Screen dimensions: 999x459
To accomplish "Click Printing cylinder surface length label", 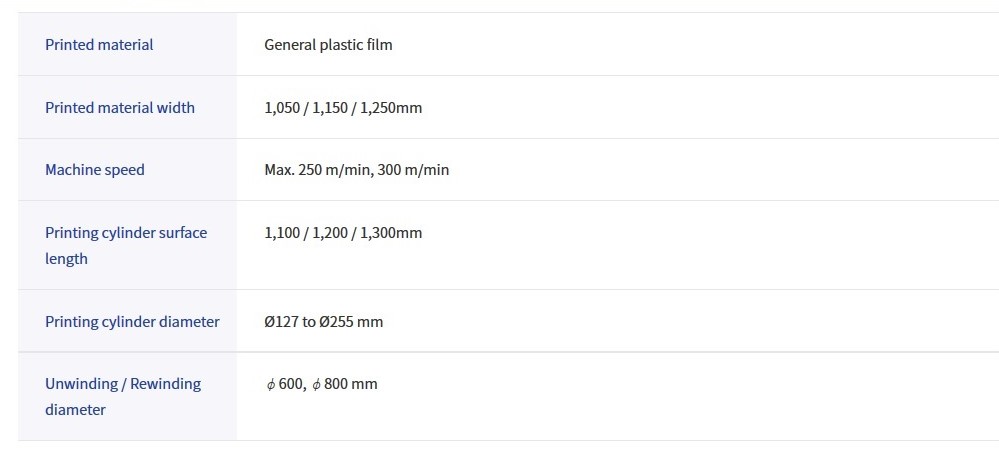I will [126, 245].
